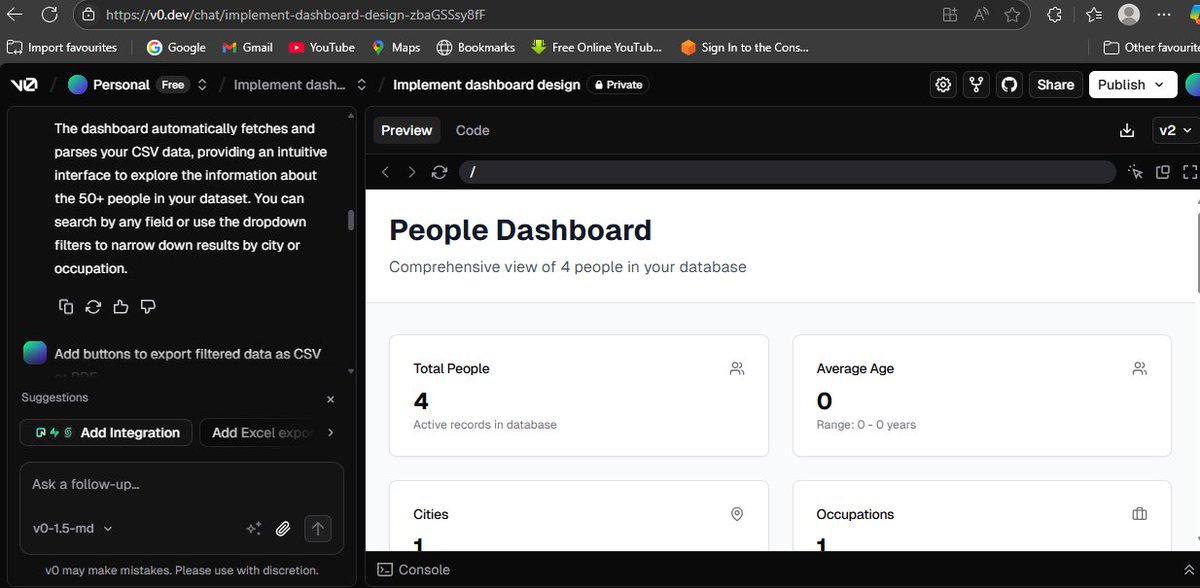Screen dimensions: 1200x588
Task: Open the GitHub integration icon
Action: coord(1009,84)
